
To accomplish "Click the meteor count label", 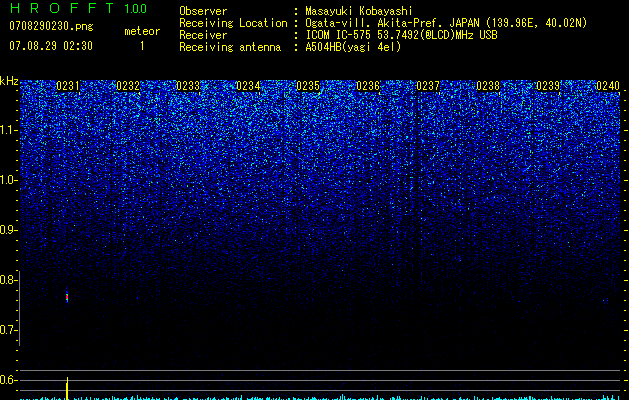I will click(142, 31).
